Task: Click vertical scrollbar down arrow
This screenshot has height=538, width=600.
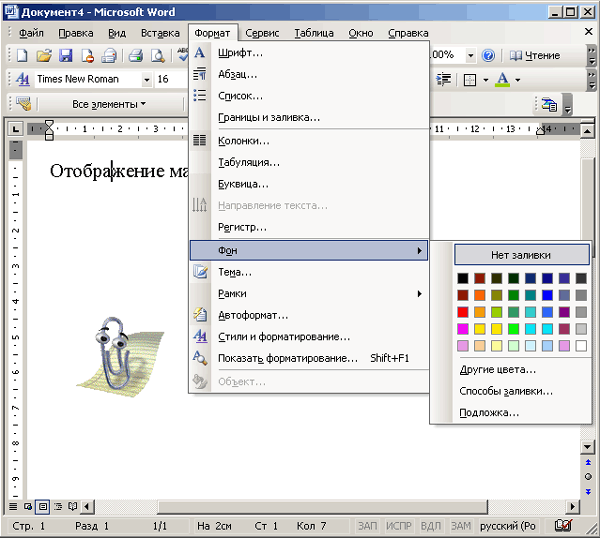Action: [587, 447]
